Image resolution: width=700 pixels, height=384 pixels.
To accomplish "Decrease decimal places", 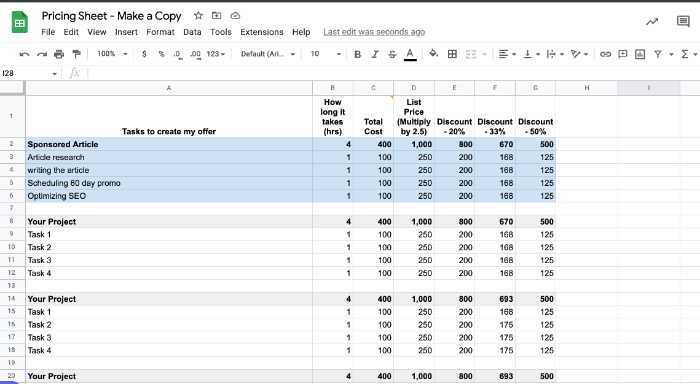I will pyautogui.click(x=177, y=54).
